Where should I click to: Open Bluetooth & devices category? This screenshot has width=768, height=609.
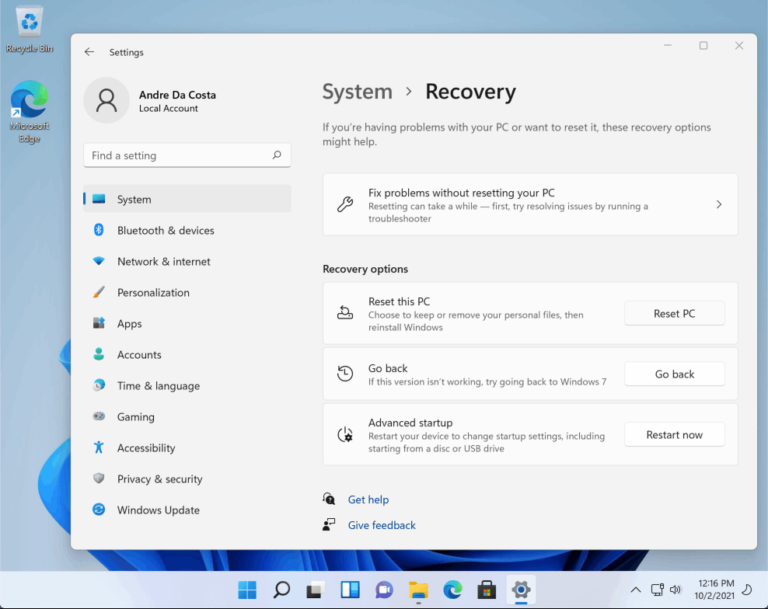(188, 230)
